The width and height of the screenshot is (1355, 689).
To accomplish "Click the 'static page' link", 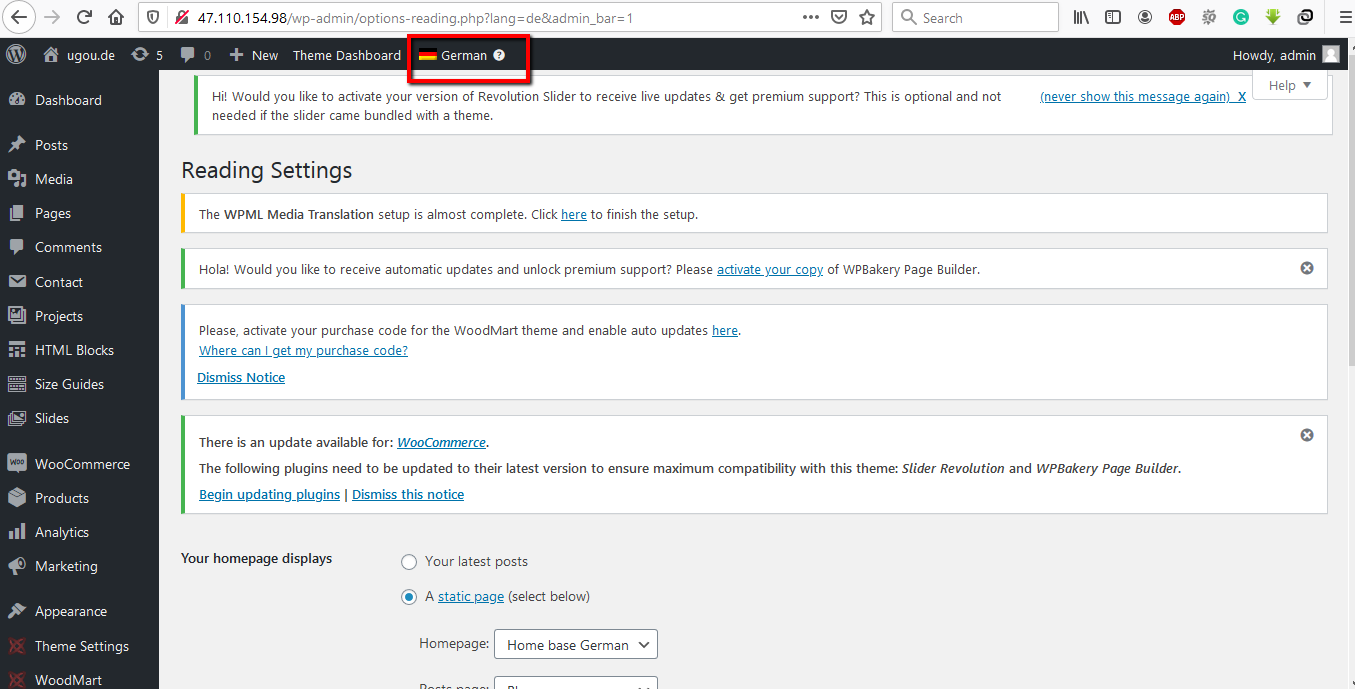I will (x=471, y=597).
